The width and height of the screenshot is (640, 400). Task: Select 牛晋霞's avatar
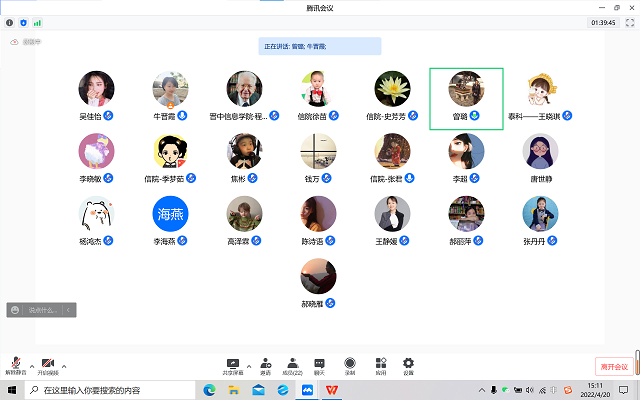click(170, 89)
